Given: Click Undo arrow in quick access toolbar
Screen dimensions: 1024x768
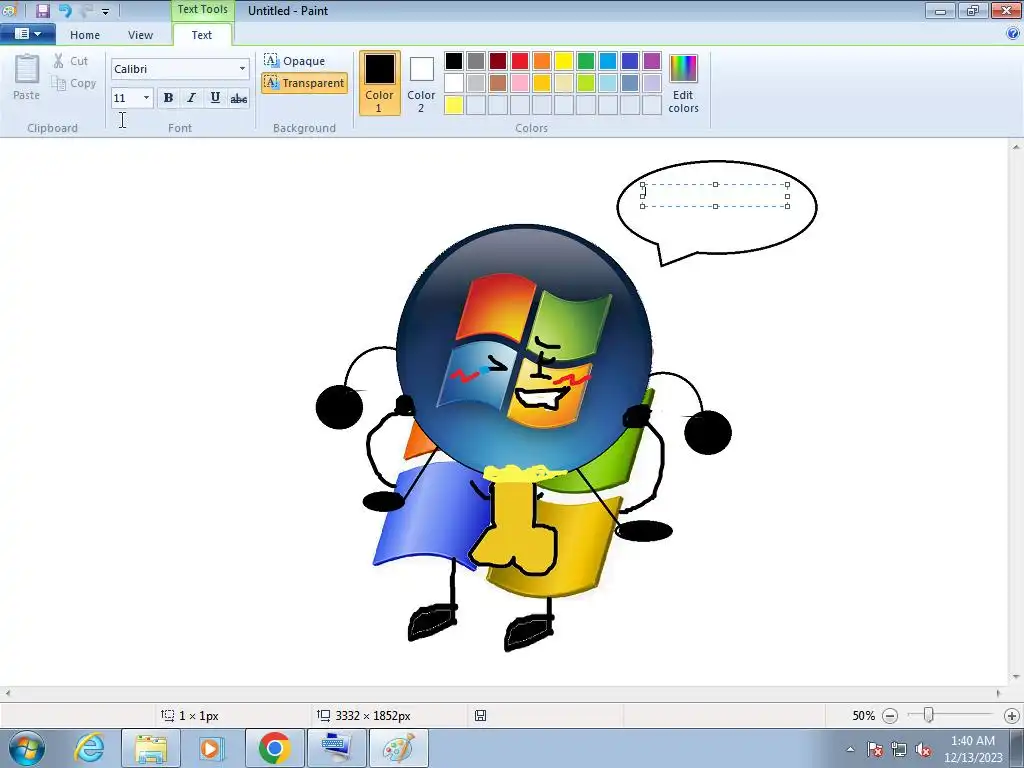Looking at the screenshot, I should (x=65, y=10).
